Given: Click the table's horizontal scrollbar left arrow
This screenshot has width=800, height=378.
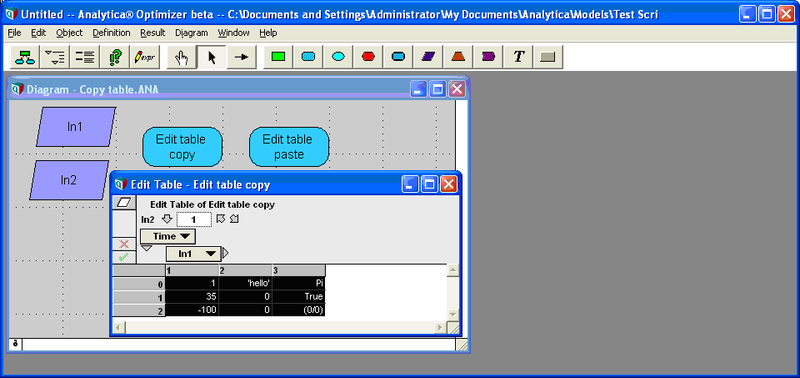Looking at the screenshot, I should [118, 327].
